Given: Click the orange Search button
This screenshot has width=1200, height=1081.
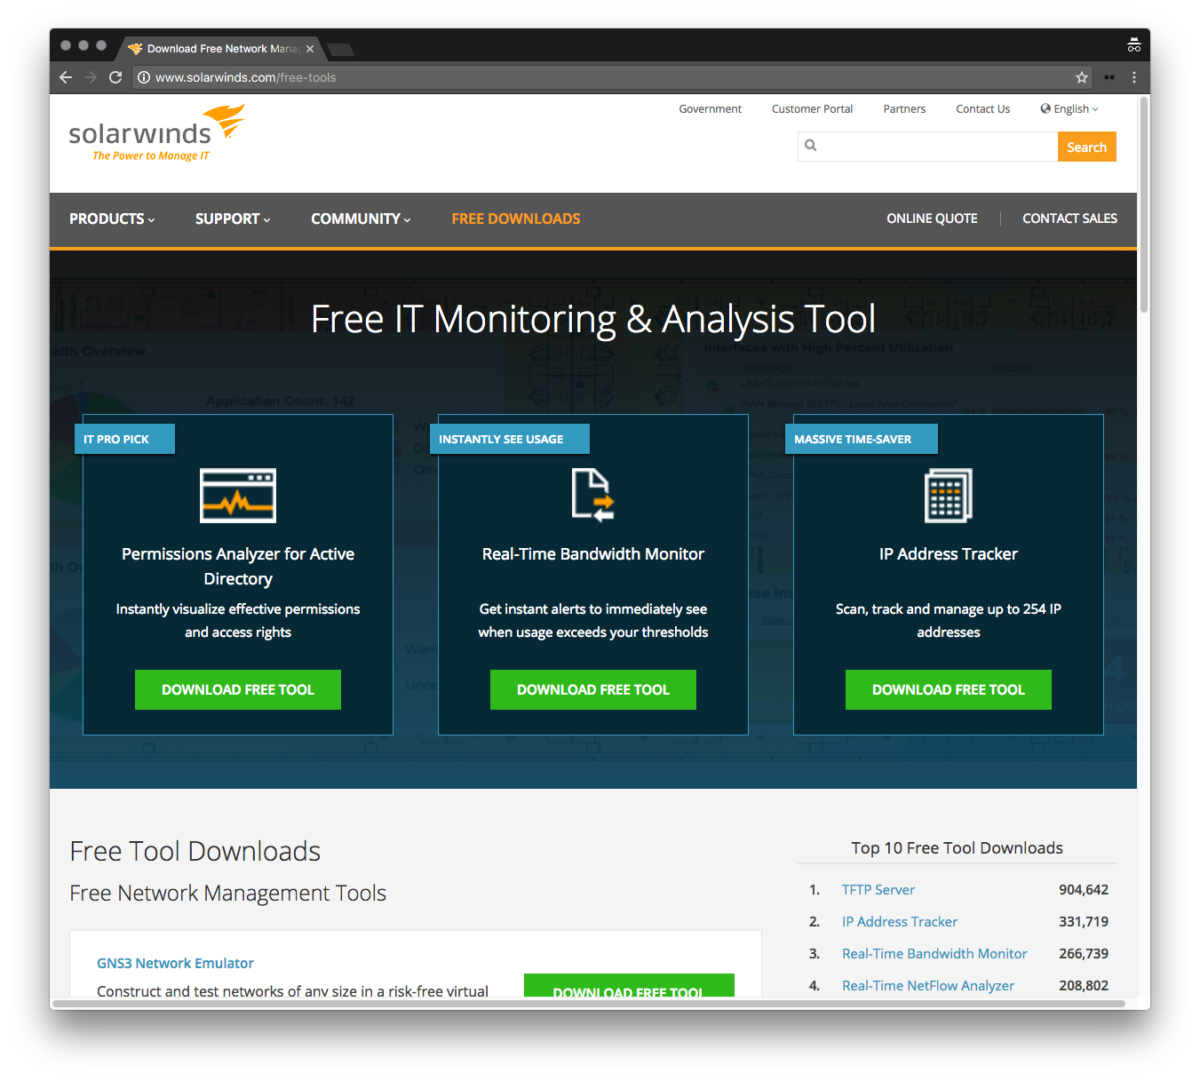Looking at the screenshot, I should [1087, 146].
